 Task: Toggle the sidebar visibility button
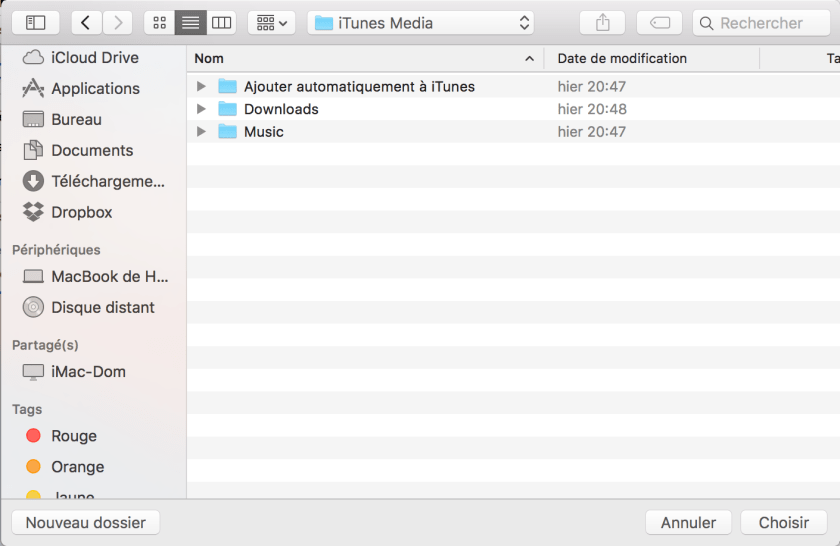coord(35,22)
